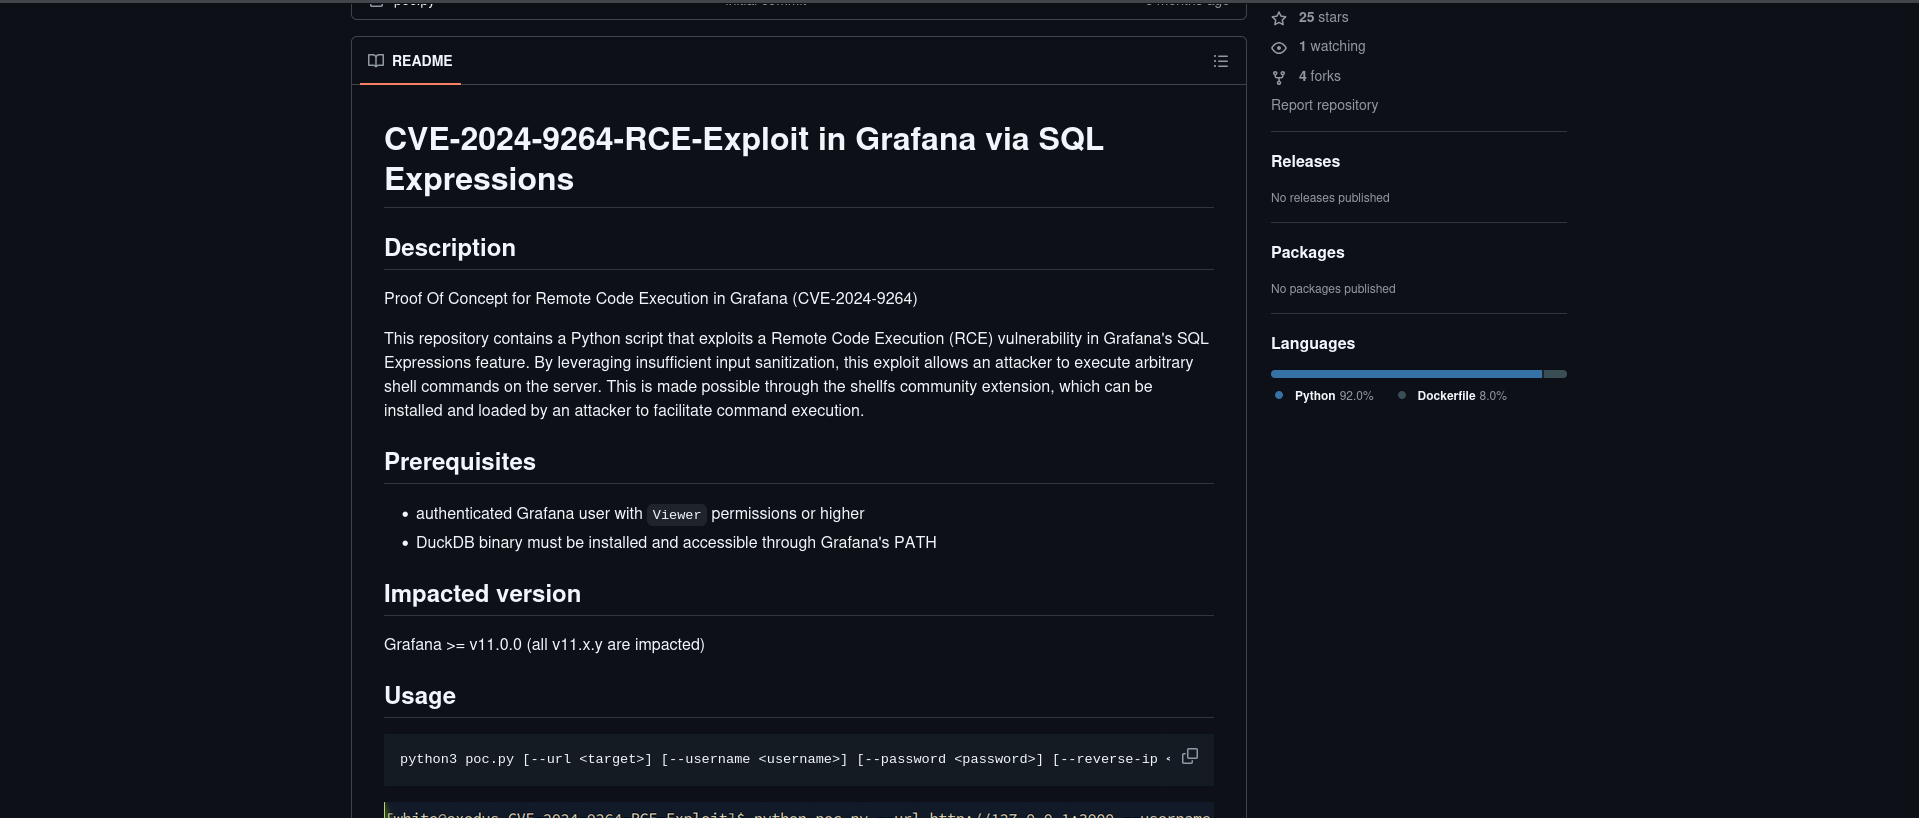The image size is (1919, 818).
Task: Click the book icon in README header
Action: coord(376,61)
